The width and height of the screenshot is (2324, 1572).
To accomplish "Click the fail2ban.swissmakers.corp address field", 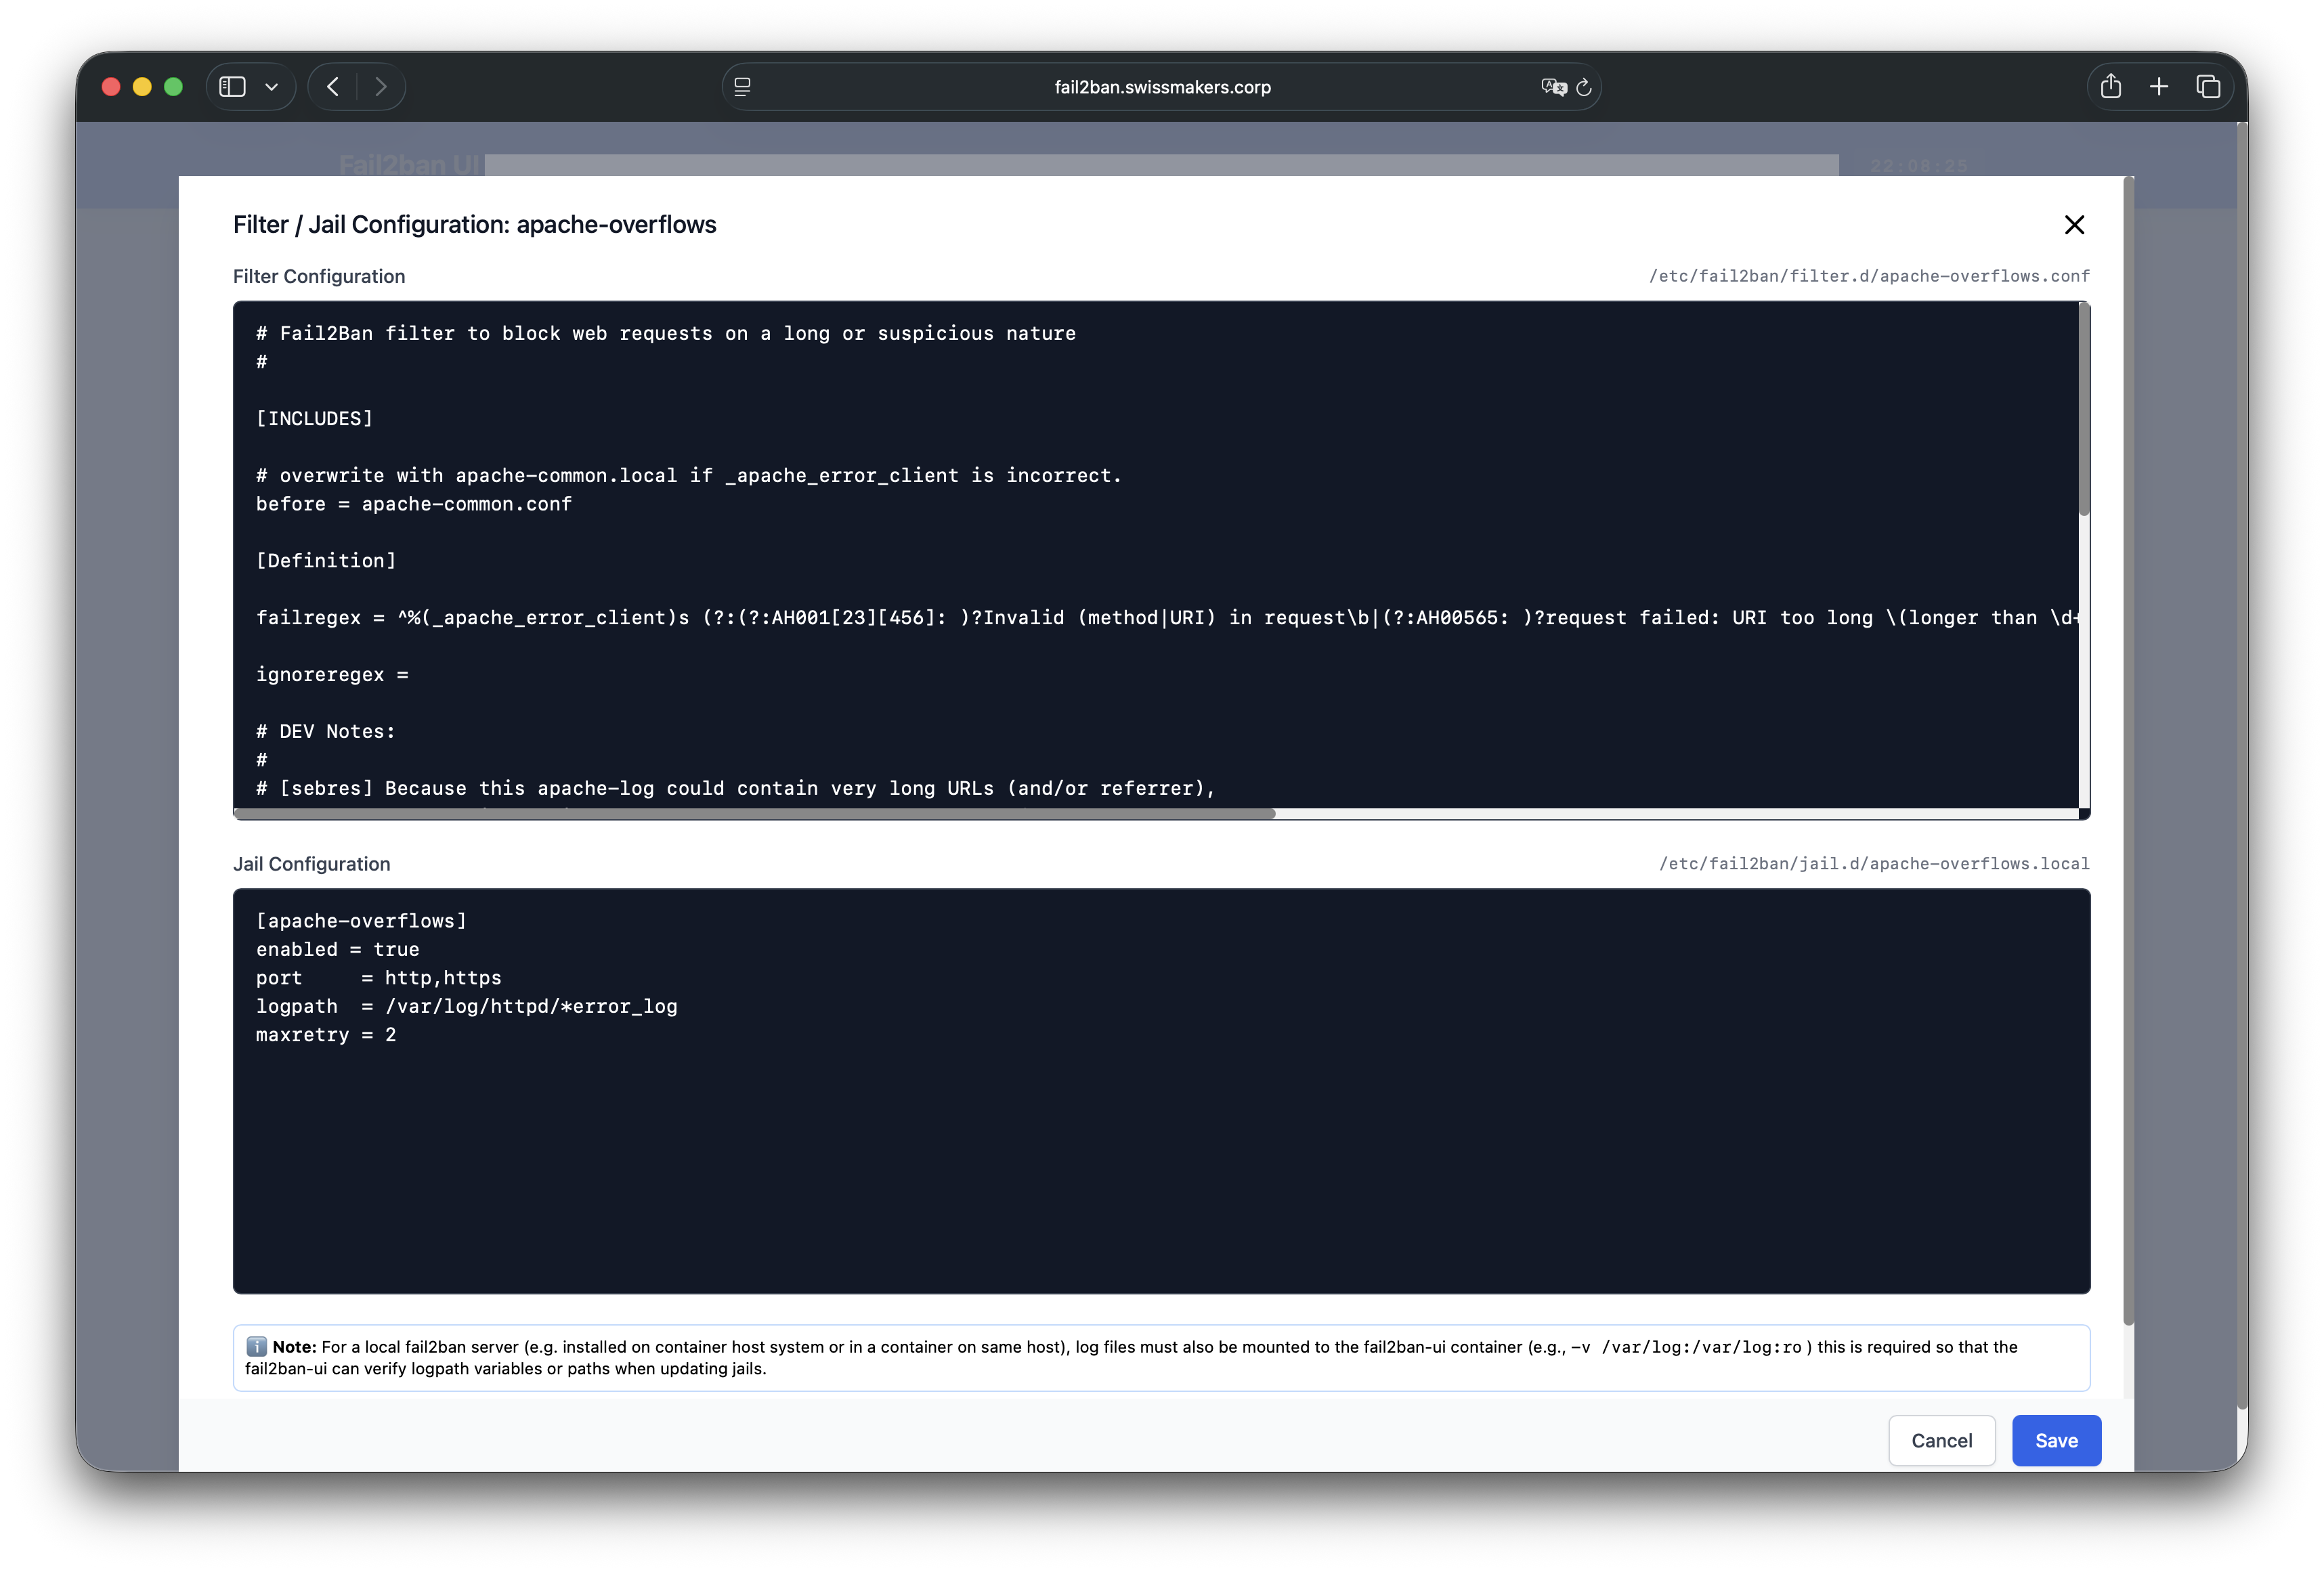I will pyautogui.click(x=1161, y=87).
